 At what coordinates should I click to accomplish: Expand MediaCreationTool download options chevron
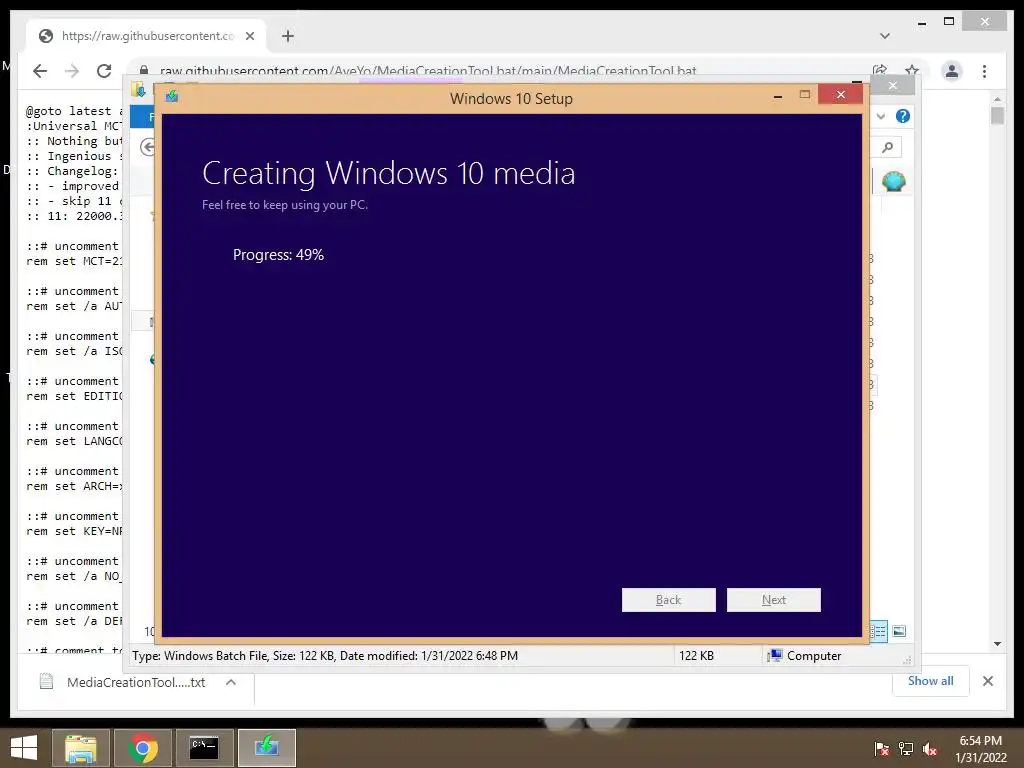click(x=231, y=682)
